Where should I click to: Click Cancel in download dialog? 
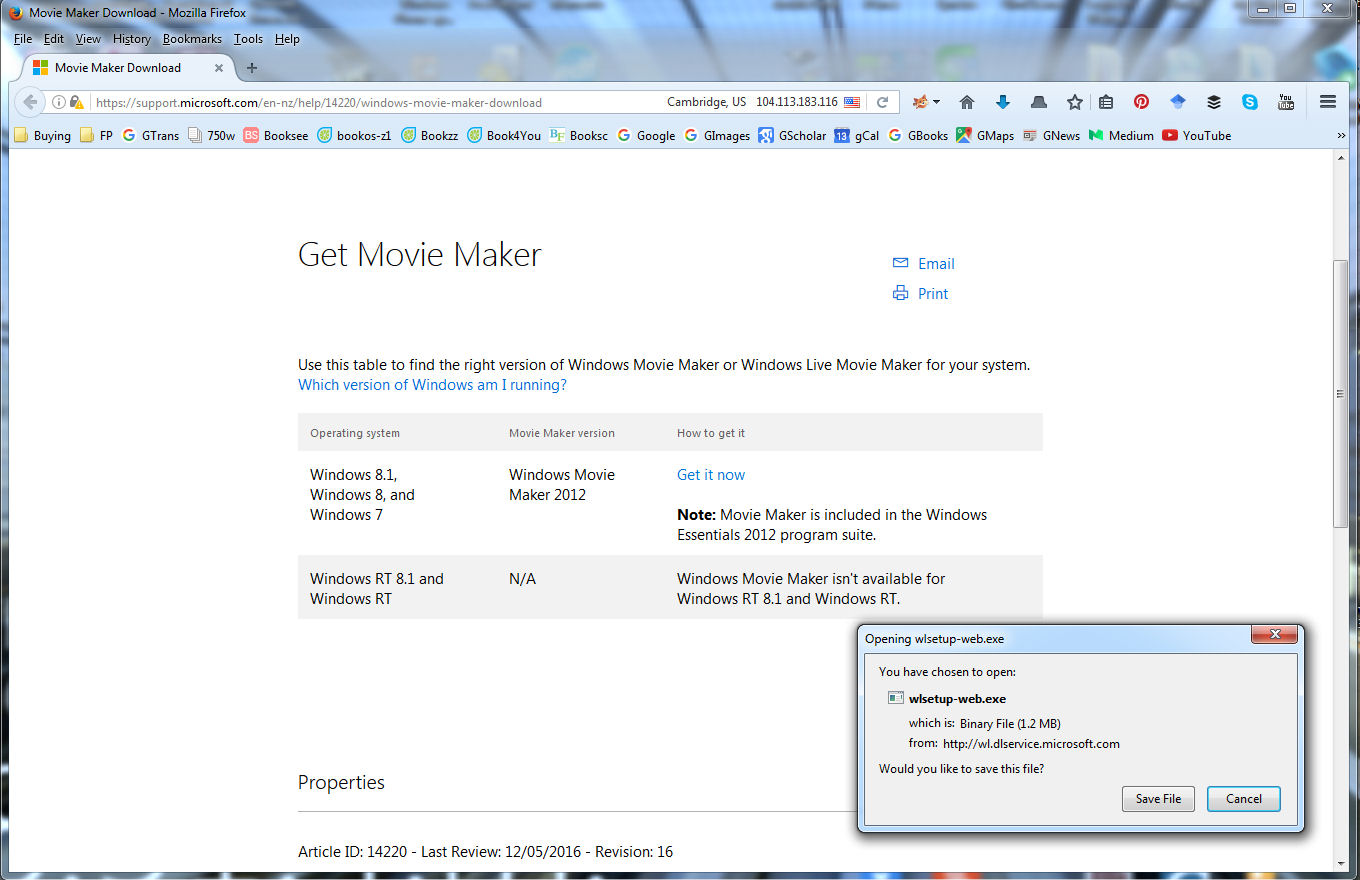[1244, 799]
